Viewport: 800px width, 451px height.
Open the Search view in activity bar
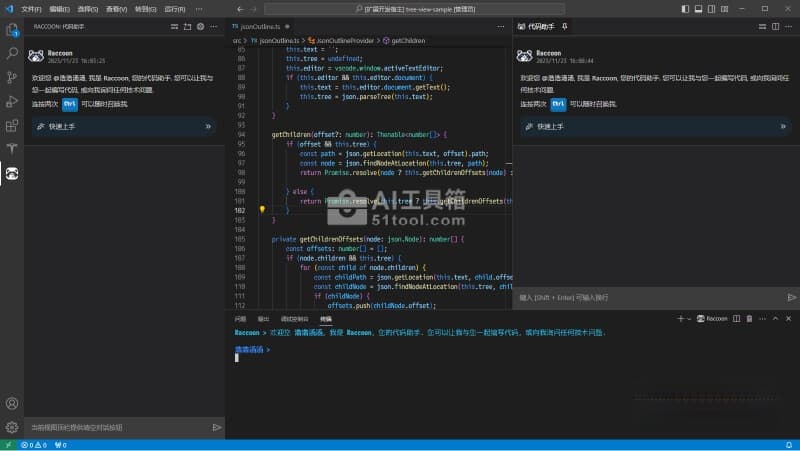(12, 54)
